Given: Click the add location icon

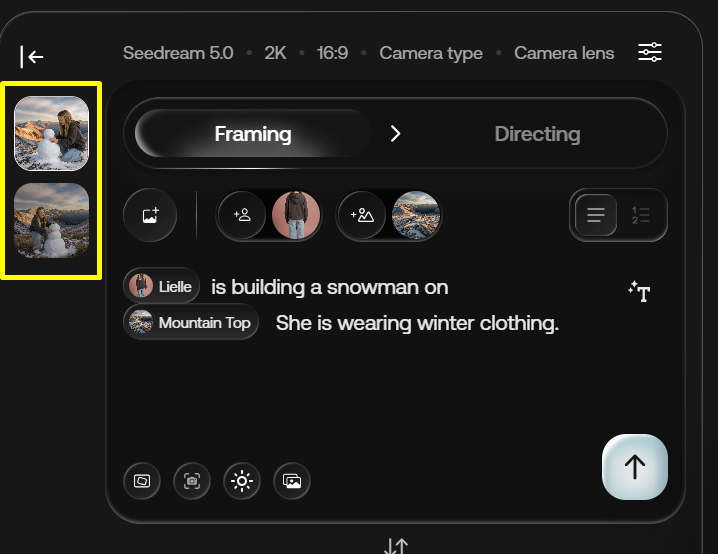Looking at the screenshot, I should 361,215.
